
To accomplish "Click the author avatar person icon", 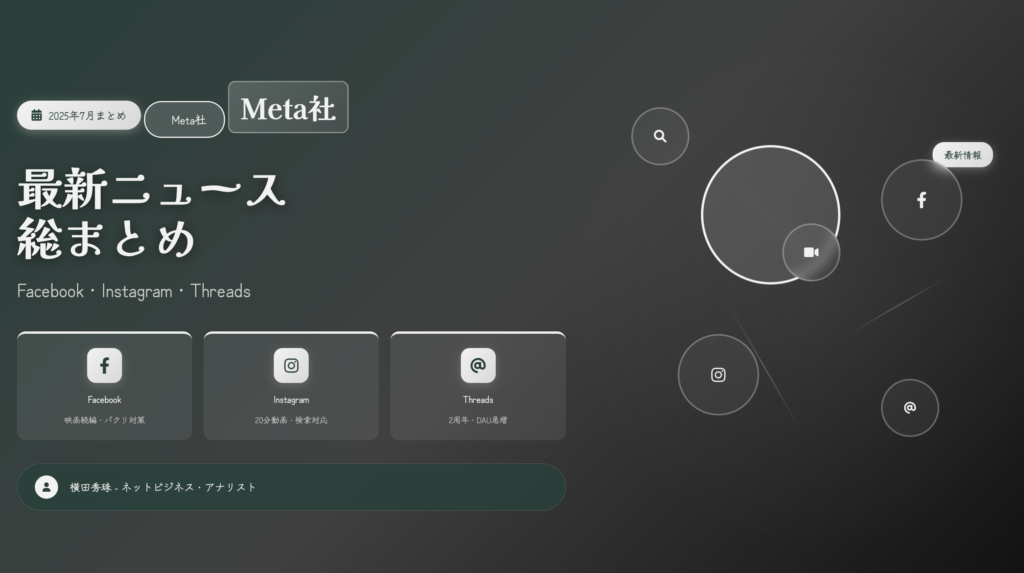I will [x=46, y=487].
